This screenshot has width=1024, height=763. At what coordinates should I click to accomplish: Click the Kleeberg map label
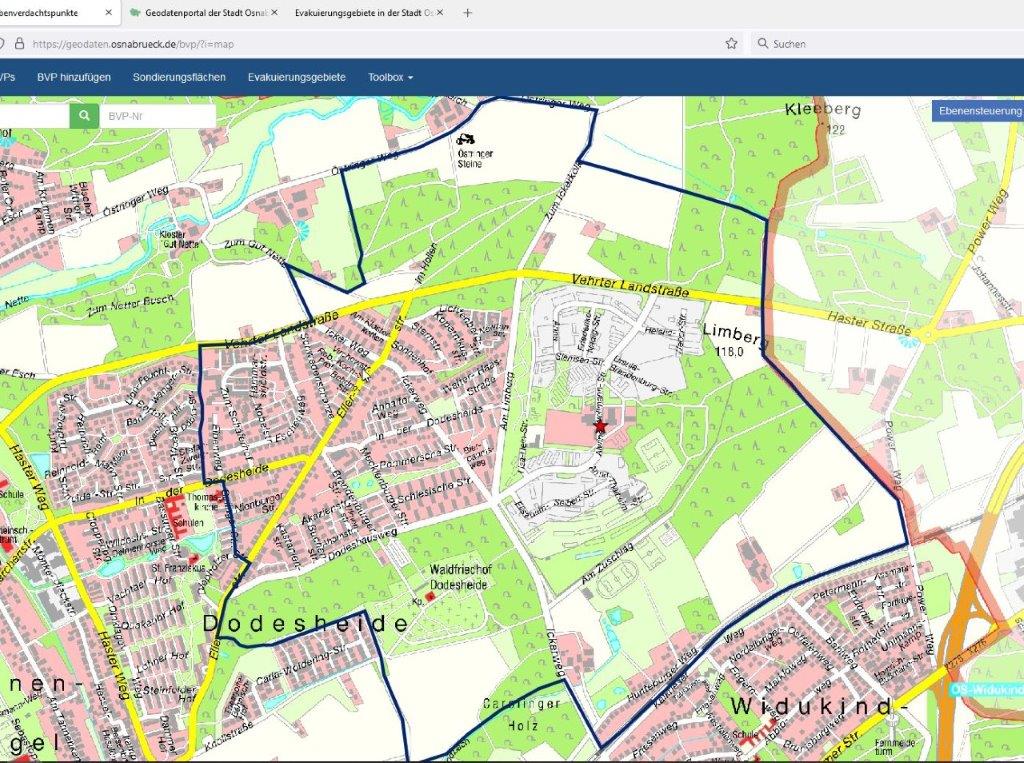coord(823,109)
